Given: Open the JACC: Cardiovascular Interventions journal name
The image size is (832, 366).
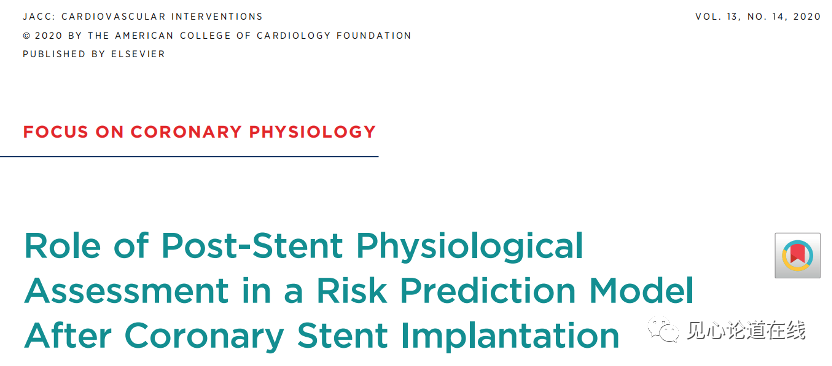Looking at the screenshot, I should pyautogui.click(x=143, y=16).
